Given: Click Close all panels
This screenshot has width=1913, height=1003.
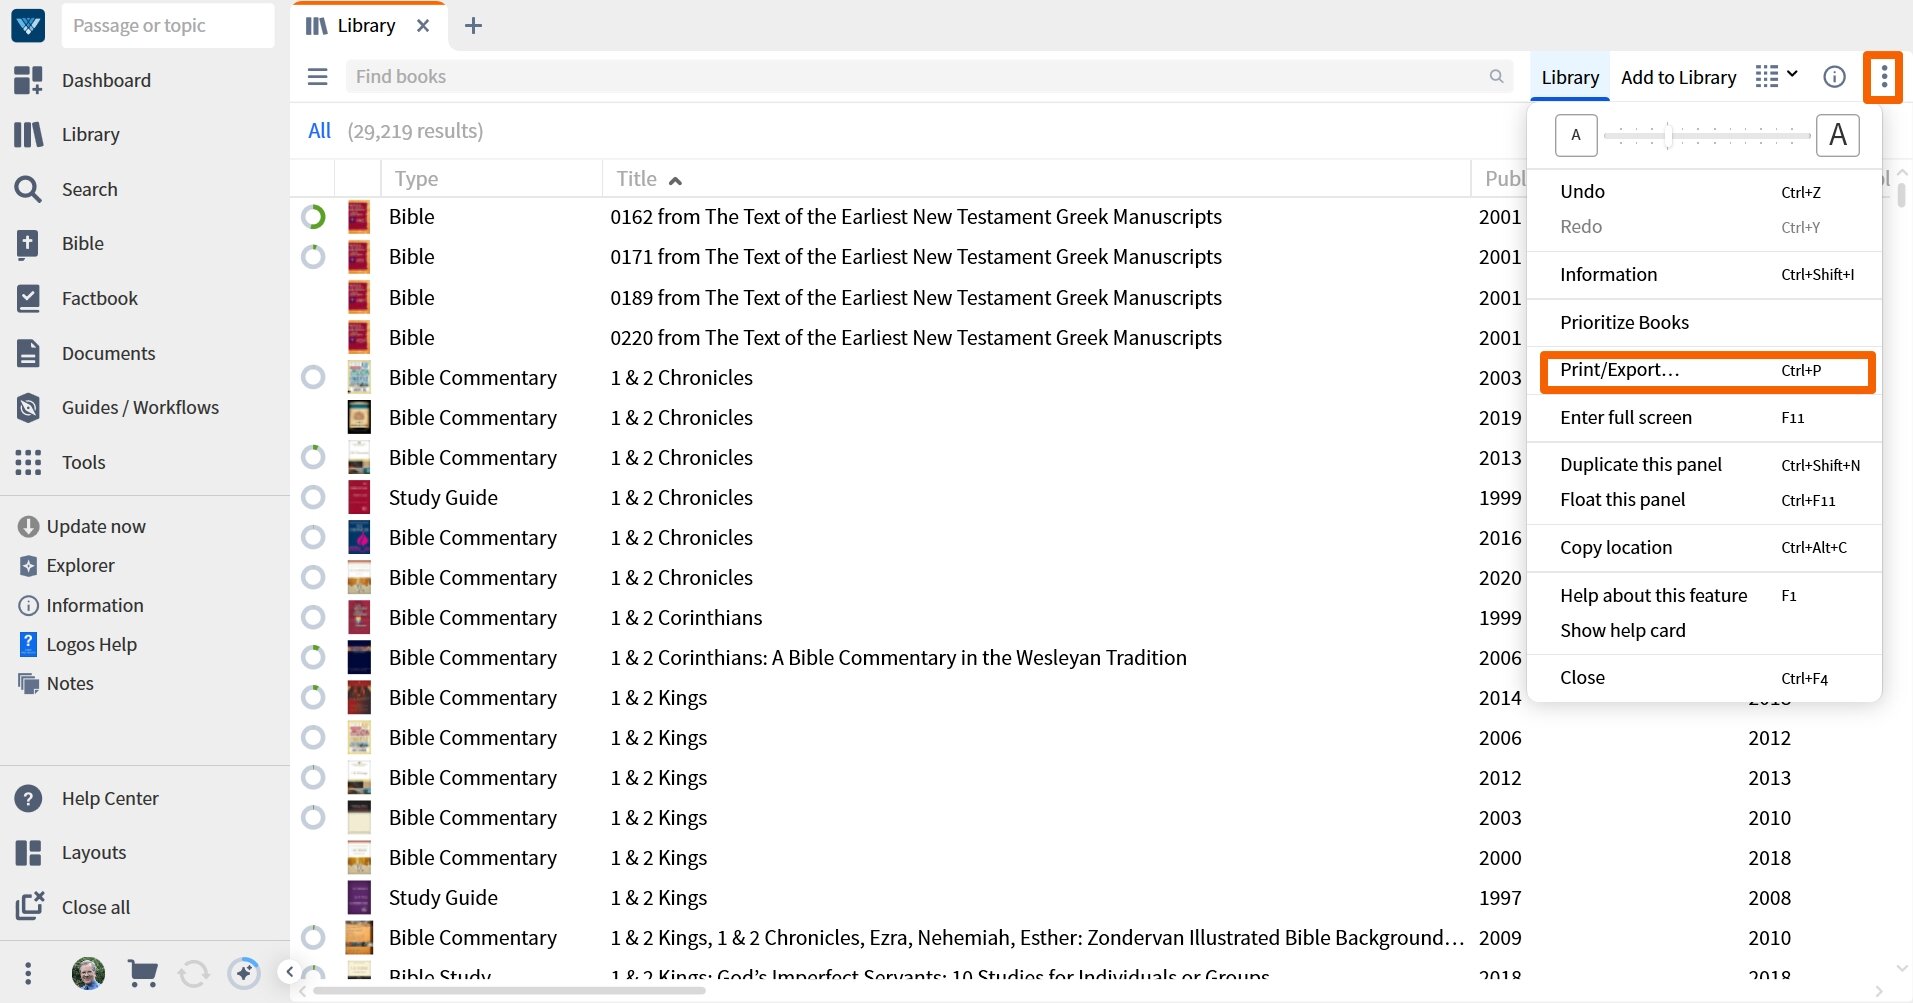Looking at the screenshot, I should click(72, 907).
